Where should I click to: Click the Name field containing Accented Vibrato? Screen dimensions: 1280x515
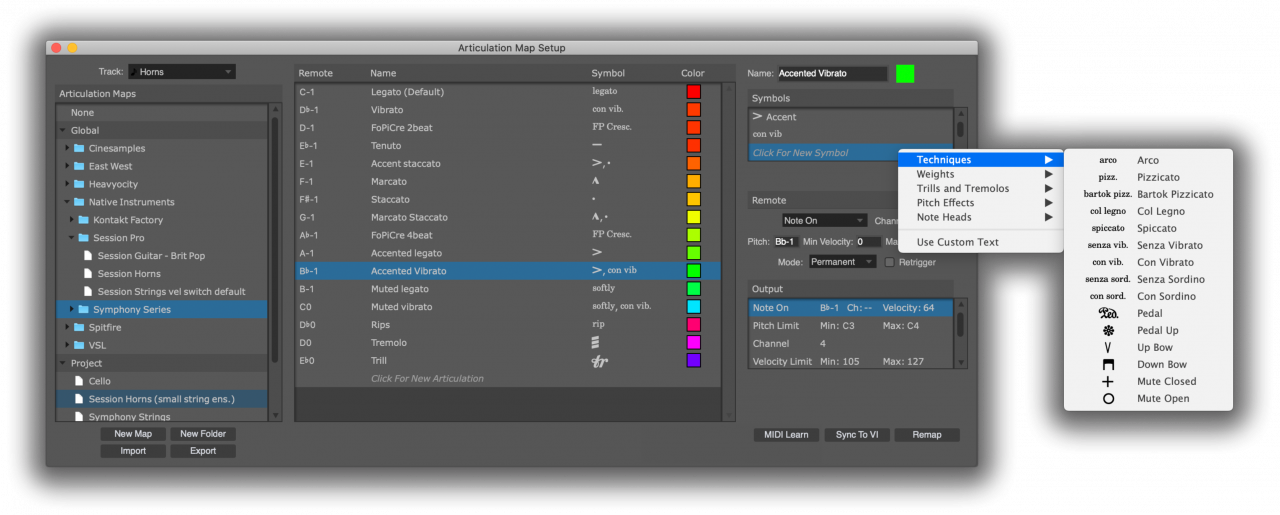pyautogui.click(x=831, y=73)
